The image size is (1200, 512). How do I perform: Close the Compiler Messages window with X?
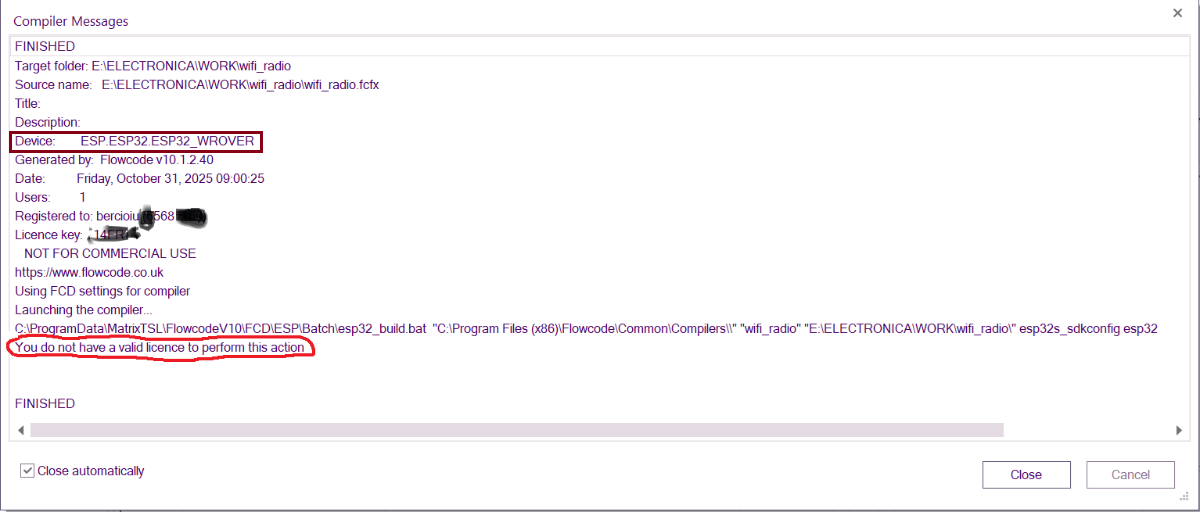1175,13
